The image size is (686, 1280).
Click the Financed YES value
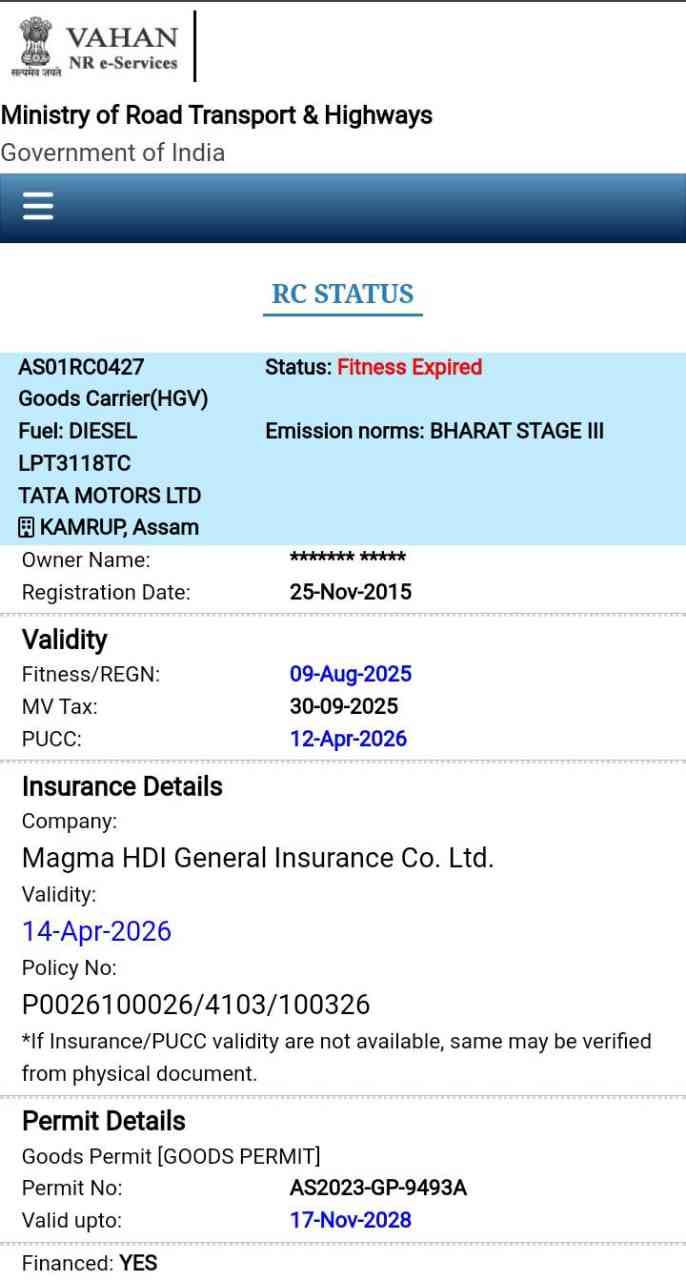tap(138, 1263)
